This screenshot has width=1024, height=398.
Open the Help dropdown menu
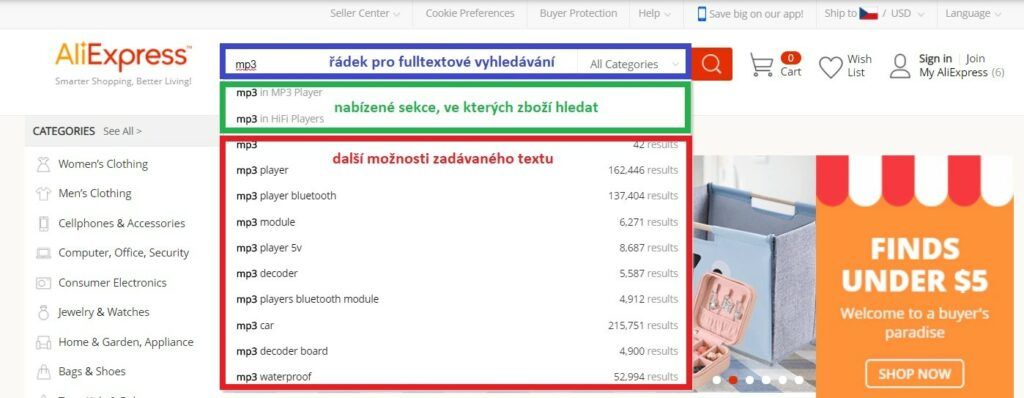point(654,13)
